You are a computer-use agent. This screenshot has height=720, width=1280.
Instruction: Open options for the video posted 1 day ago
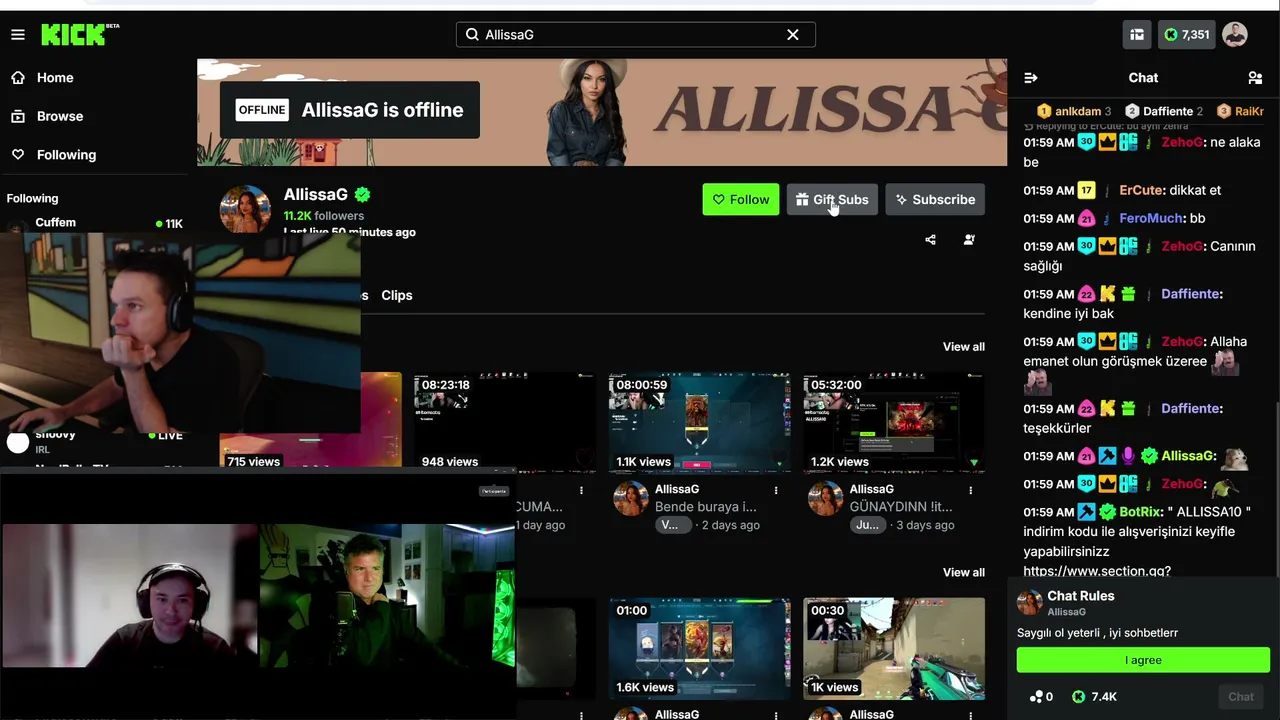point(581,490)
